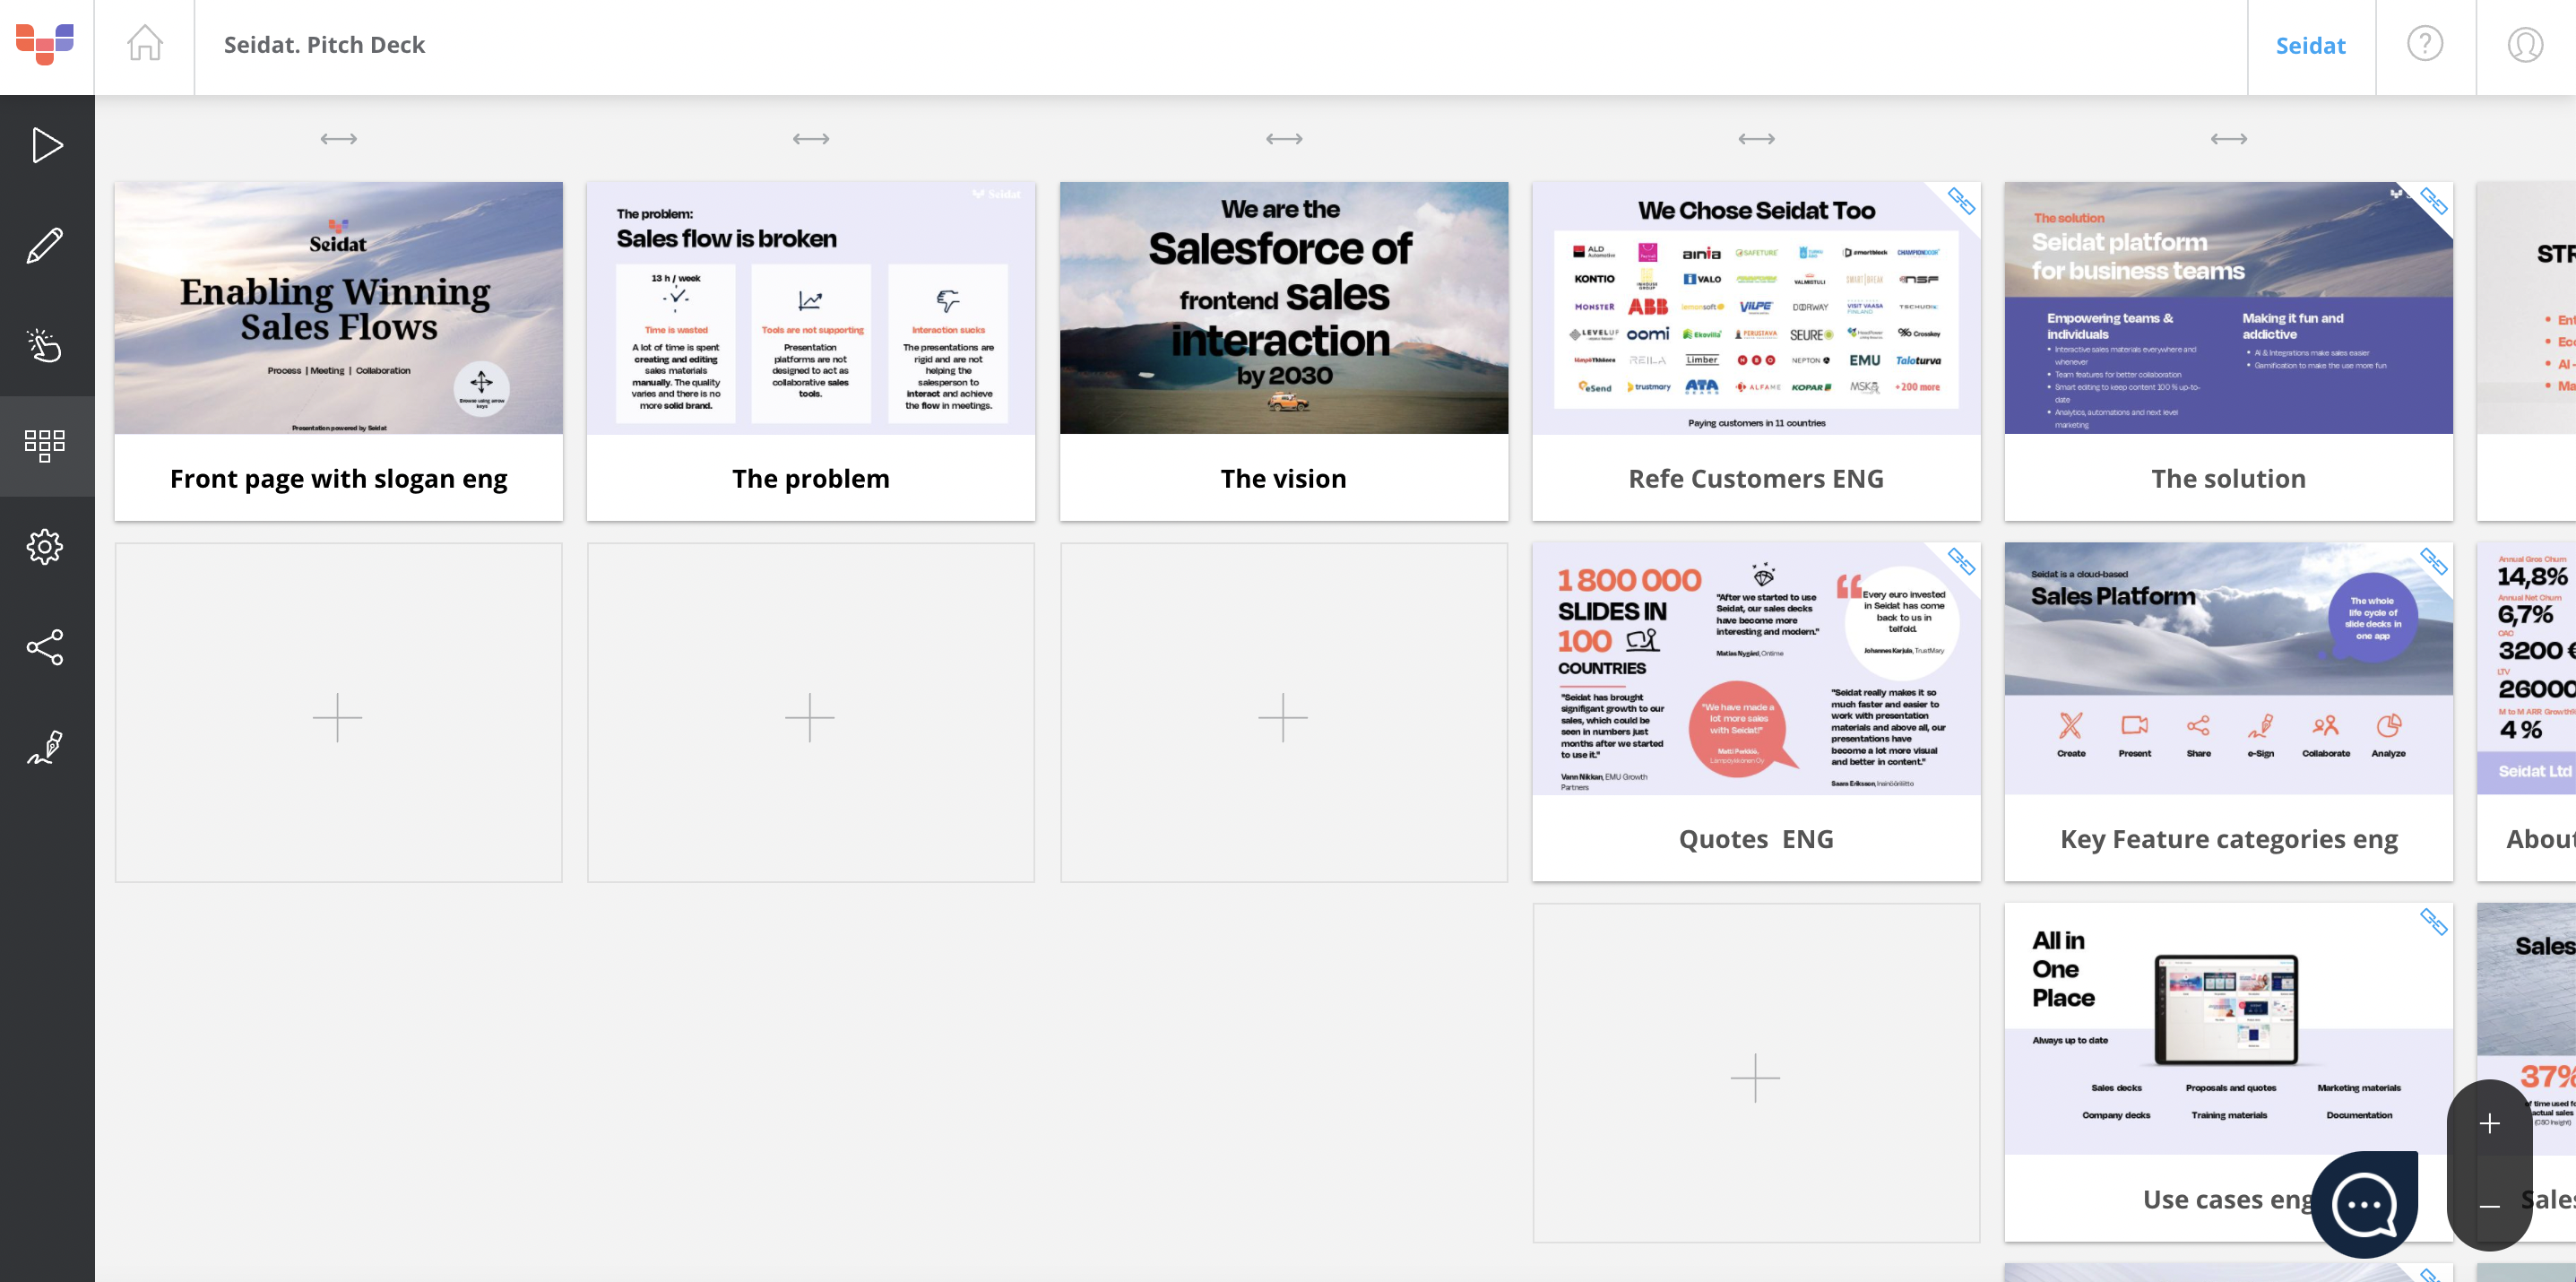Click the Seidat. Pitch Deck title
This screenshot has width=2576, height=1282.
324,44
